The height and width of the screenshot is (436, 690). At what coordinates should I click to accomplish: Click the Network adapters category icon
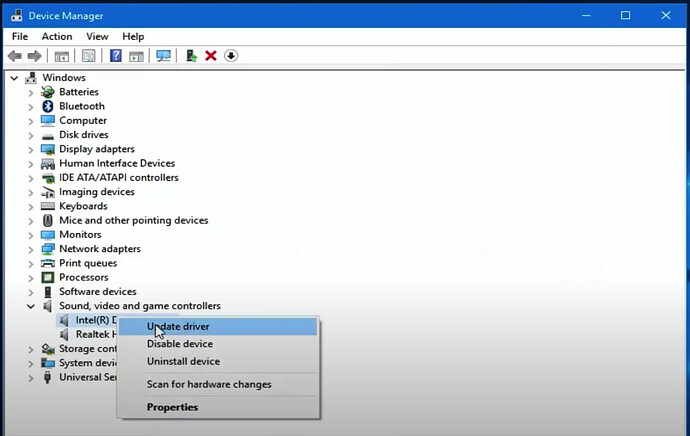pos(48,249)
